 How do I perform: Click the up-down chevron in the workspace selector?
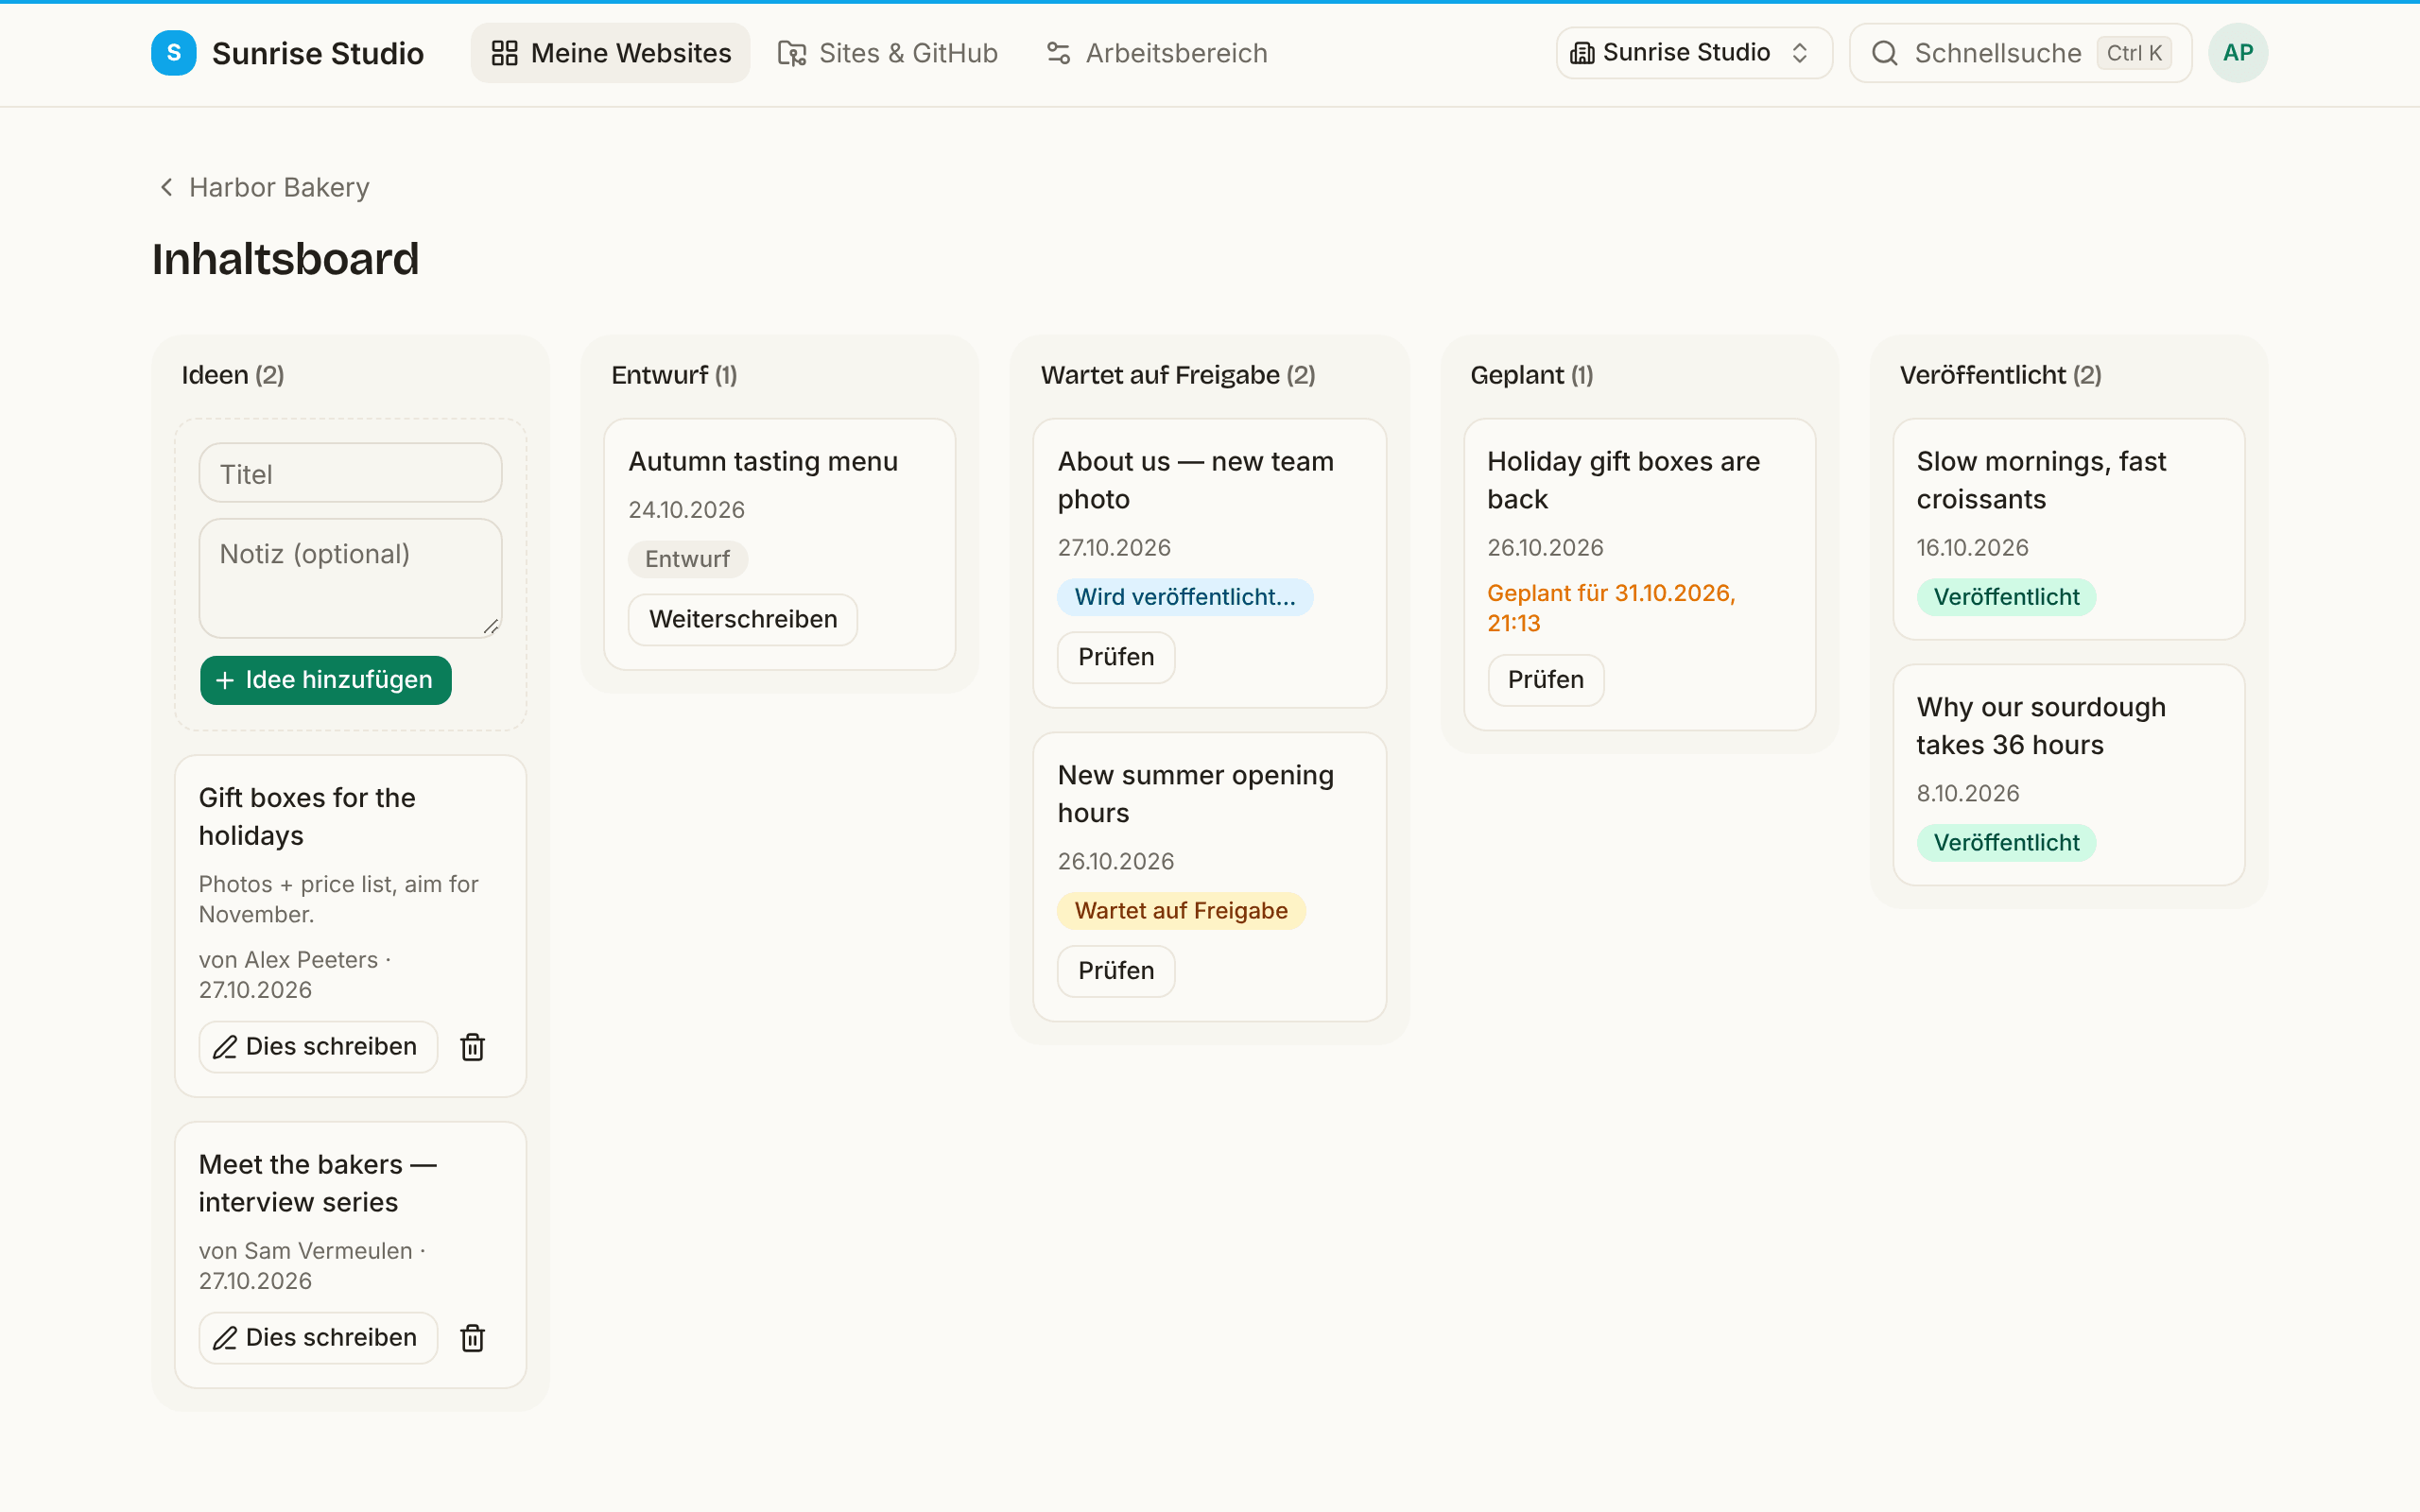point(1799,53)
